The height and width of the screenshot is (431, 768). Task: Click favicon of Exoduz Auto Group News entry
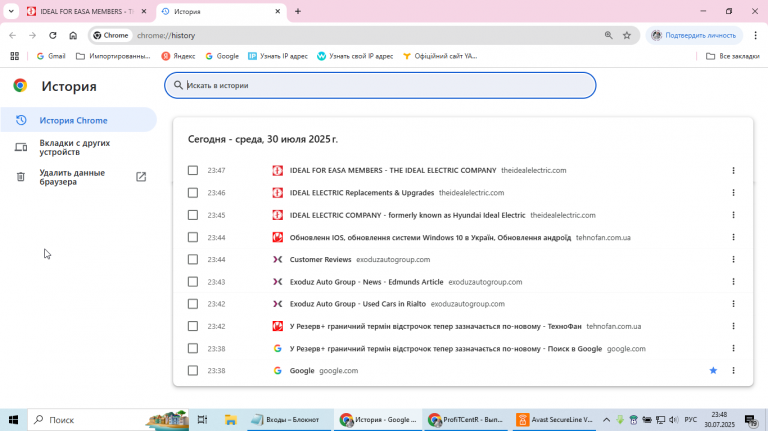(277, 282)
